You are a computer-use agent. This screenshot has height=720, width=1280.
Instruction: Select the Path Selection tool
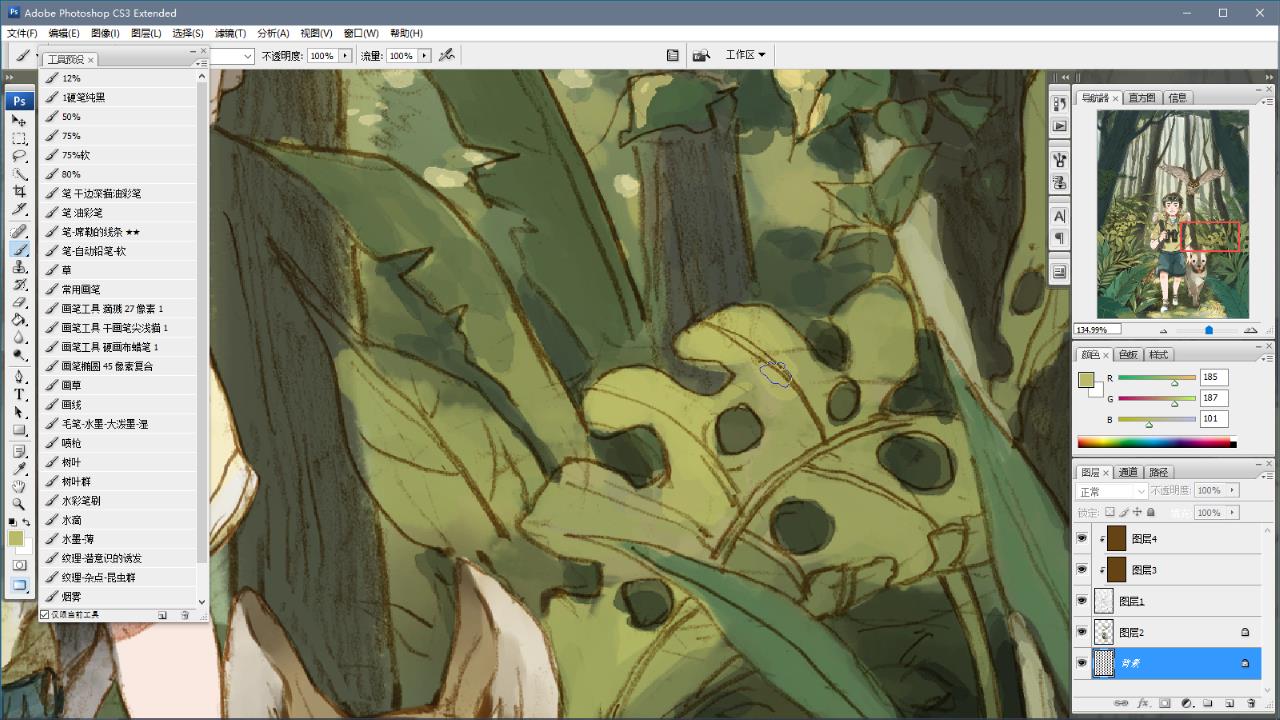point(19,413)
